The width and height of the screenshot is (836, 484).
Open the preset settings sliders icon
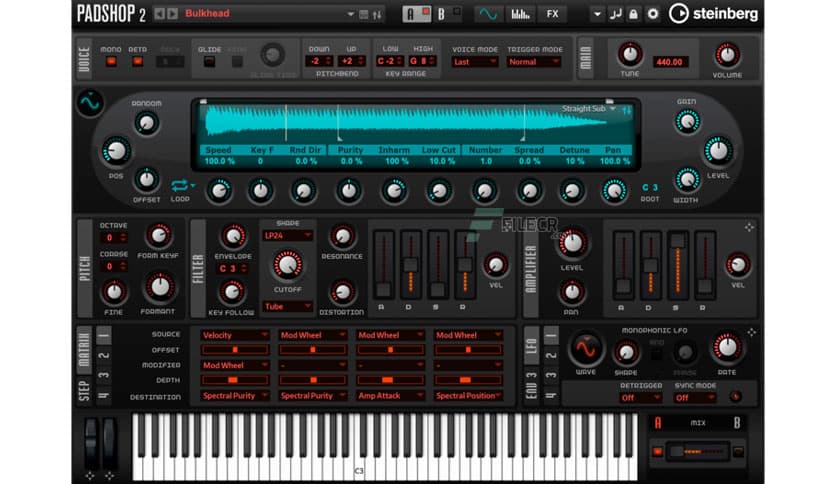pos(377,14)
